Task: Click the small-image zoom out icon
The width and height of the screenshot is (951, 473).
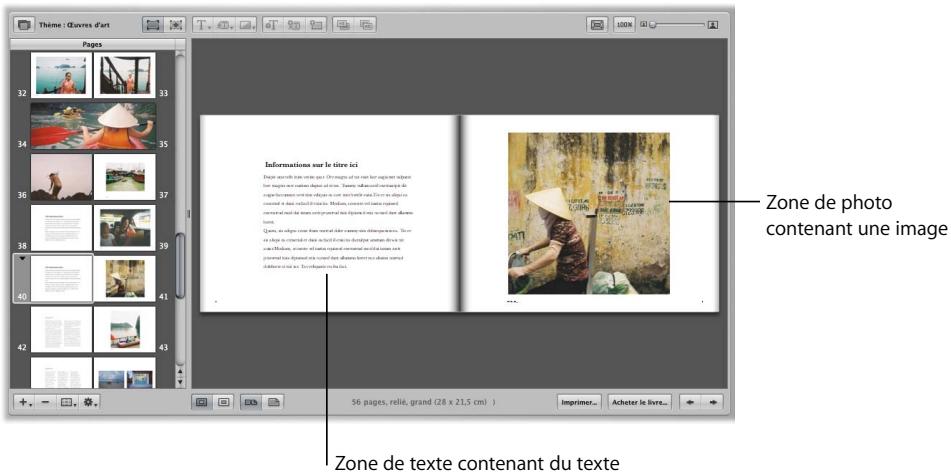Action: (x=644, y=25)
